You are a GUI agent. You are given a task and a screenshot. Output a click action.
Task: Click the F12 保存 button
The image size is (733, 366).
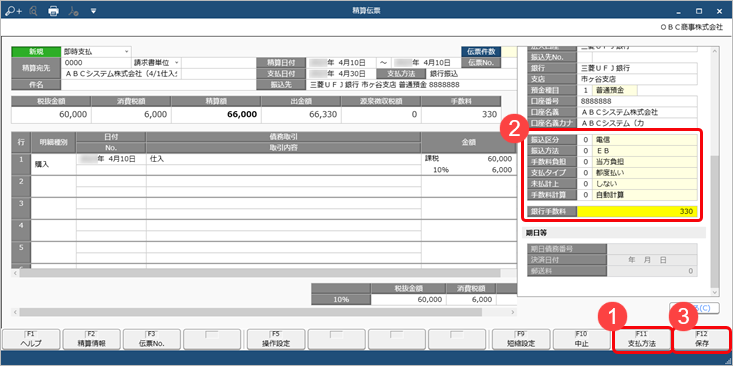(x=702, y=339)
